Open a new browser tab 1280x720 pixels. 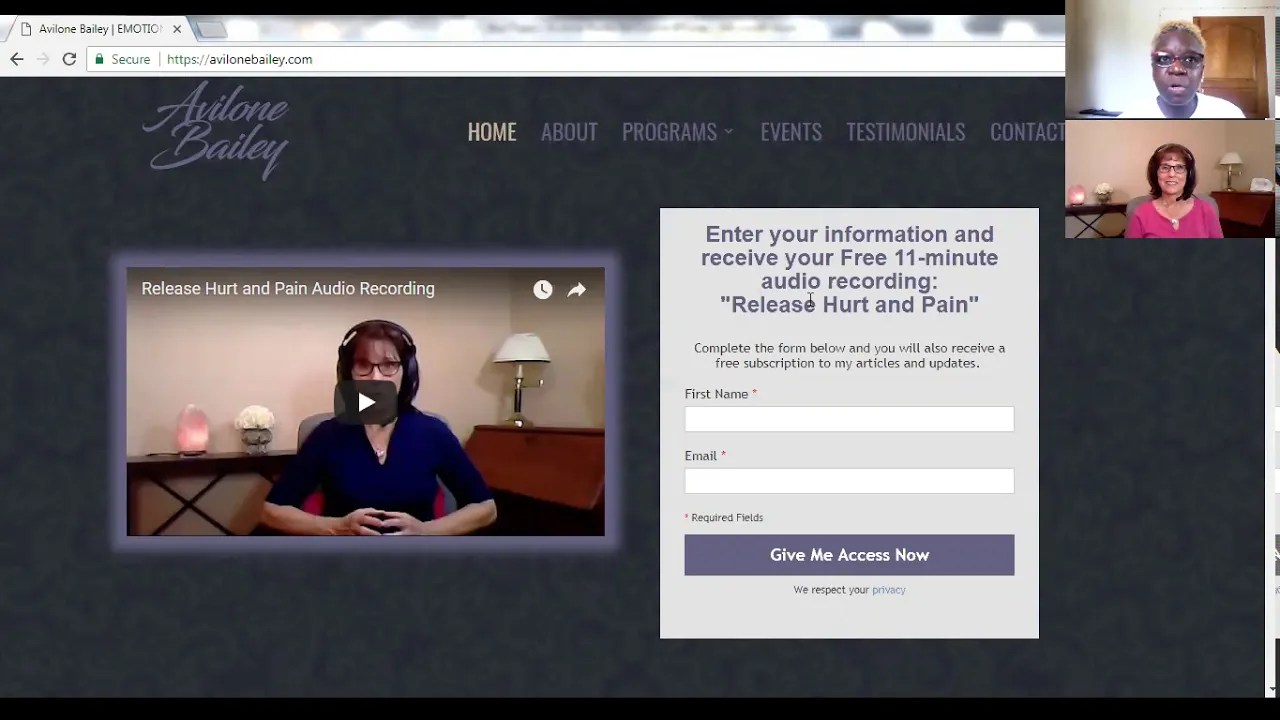coord(211,29)
